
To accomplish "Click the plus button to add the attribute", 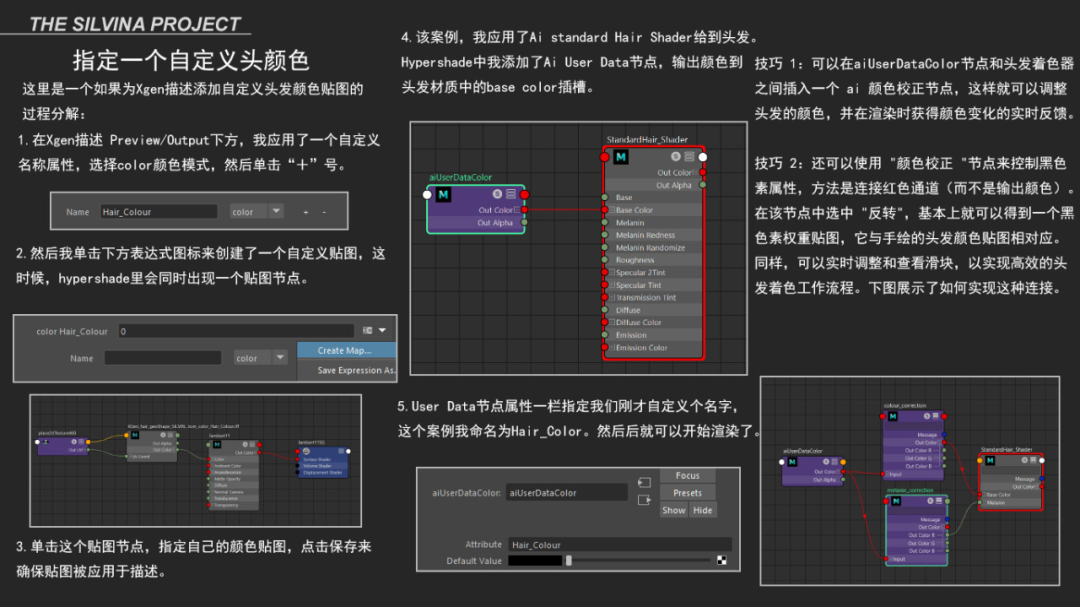I will (x=305, y=212).
